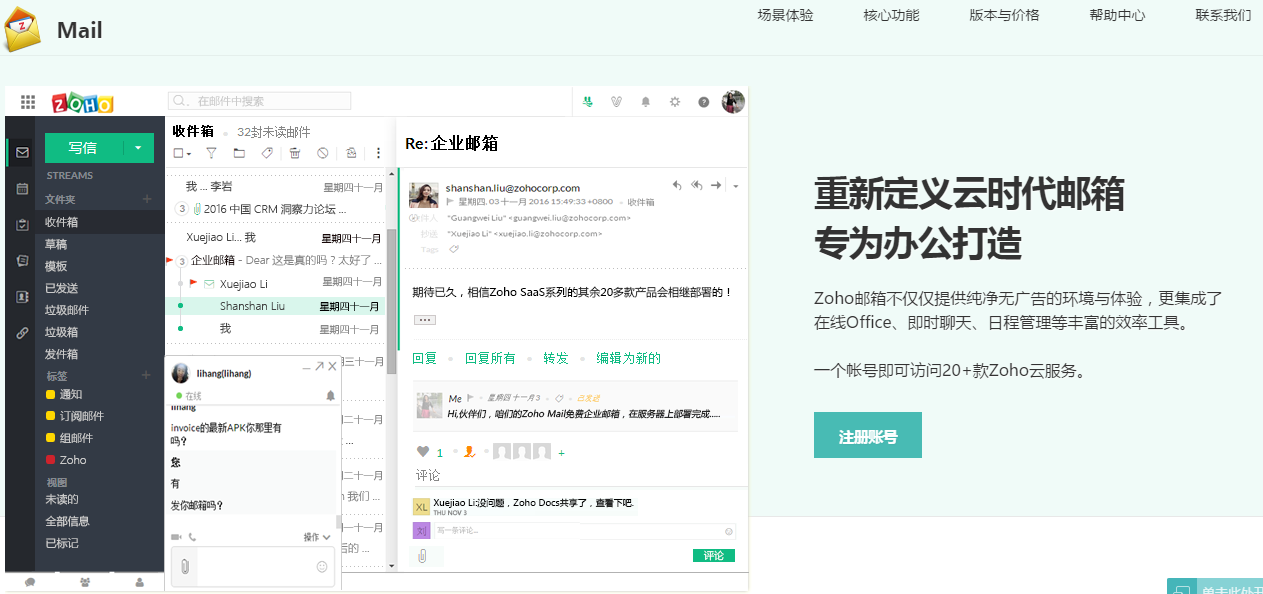Tick the select-all checkbox in the inbox toolbar
The width and height of the screenshot is (1263, 594).
pos(178,153)
